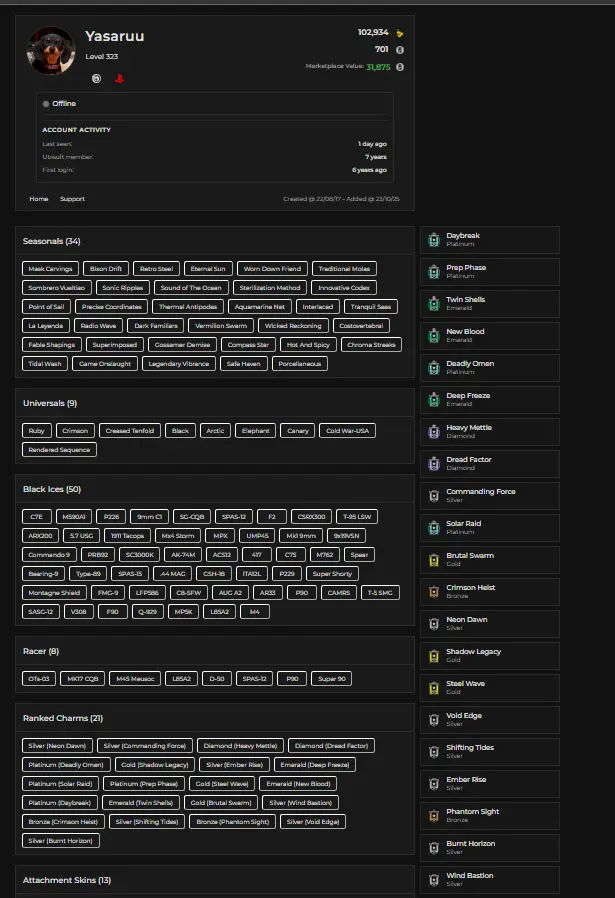Click the Ruby universal skin tag
This screenshot has height=898, width=615.
pos(37,431)
